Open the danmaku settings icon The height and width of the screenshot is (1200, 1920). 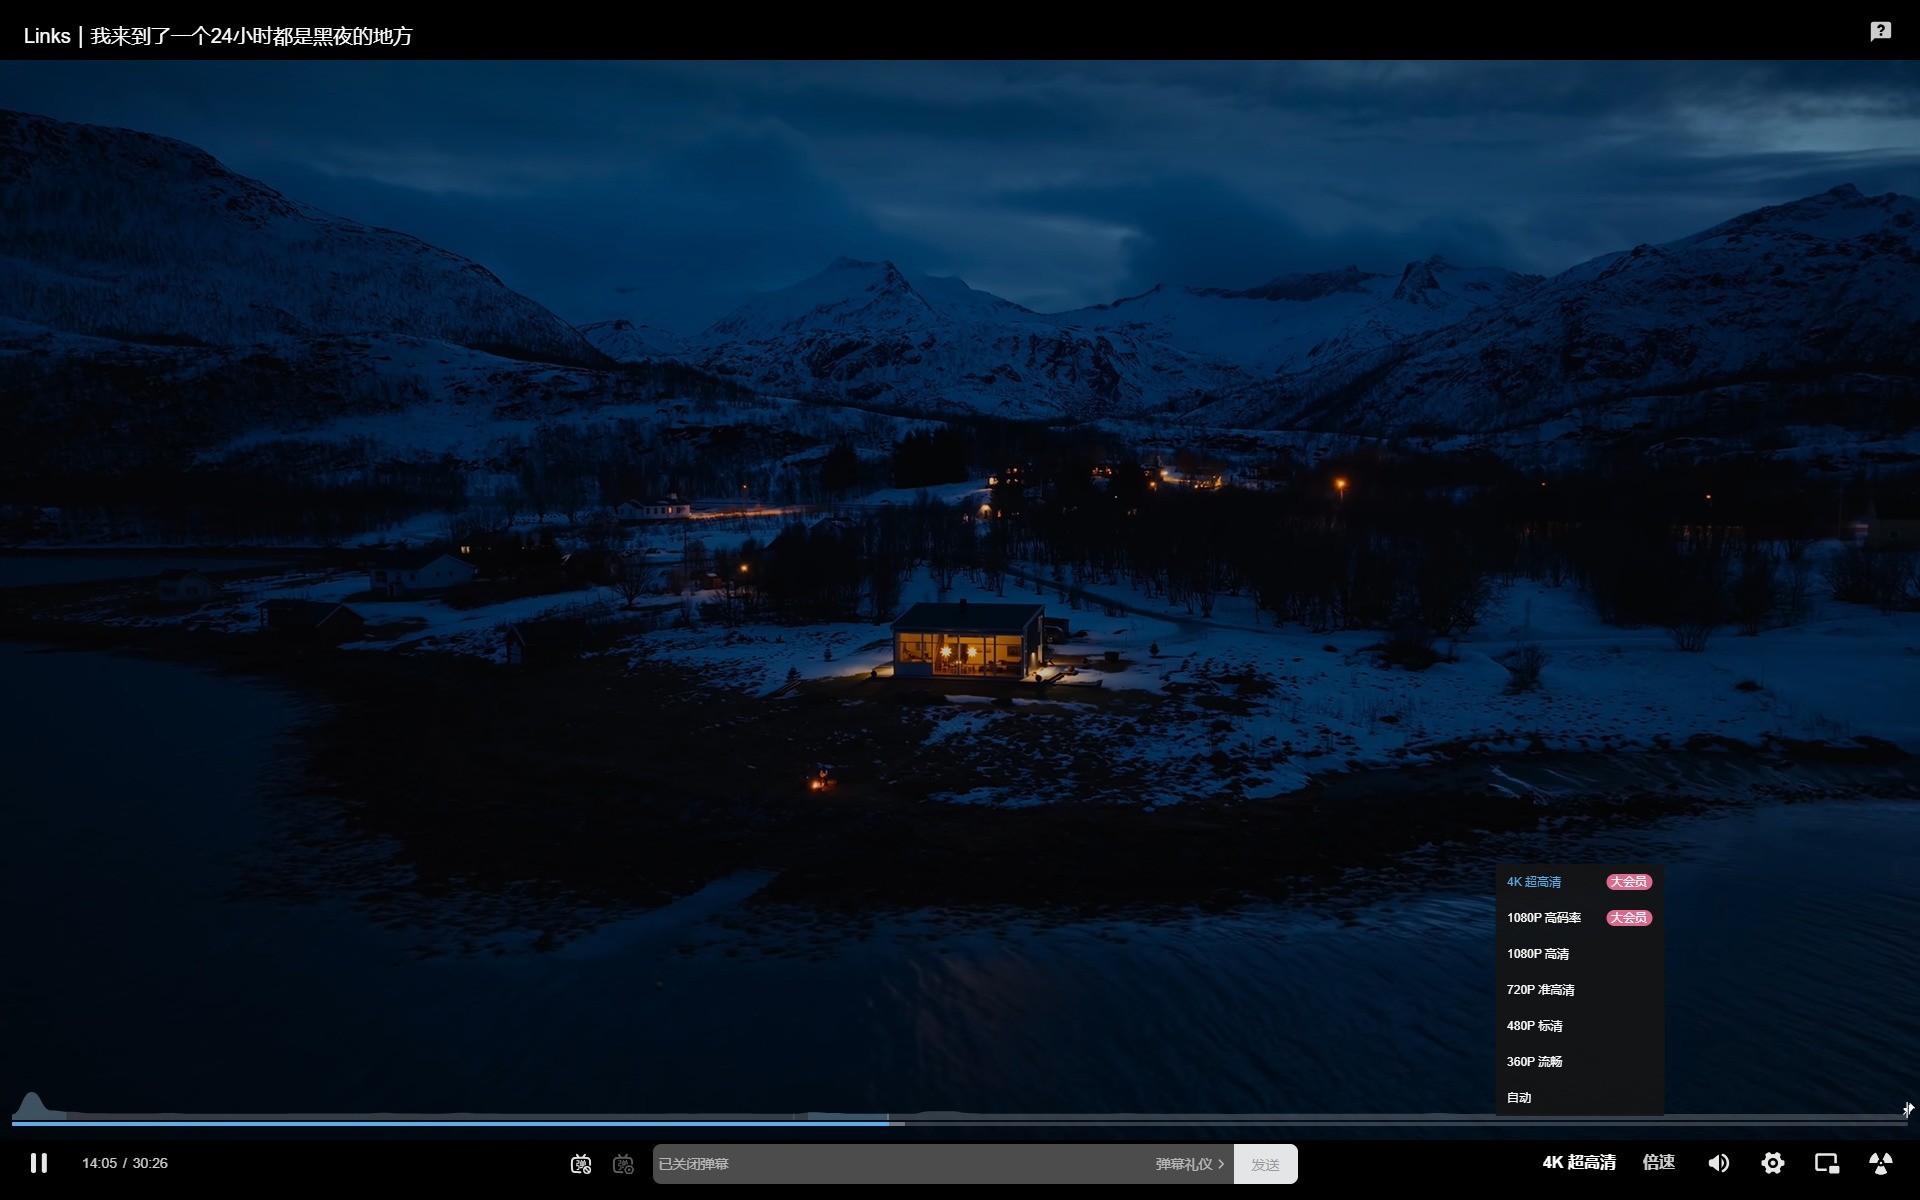tap(624, 1164)
